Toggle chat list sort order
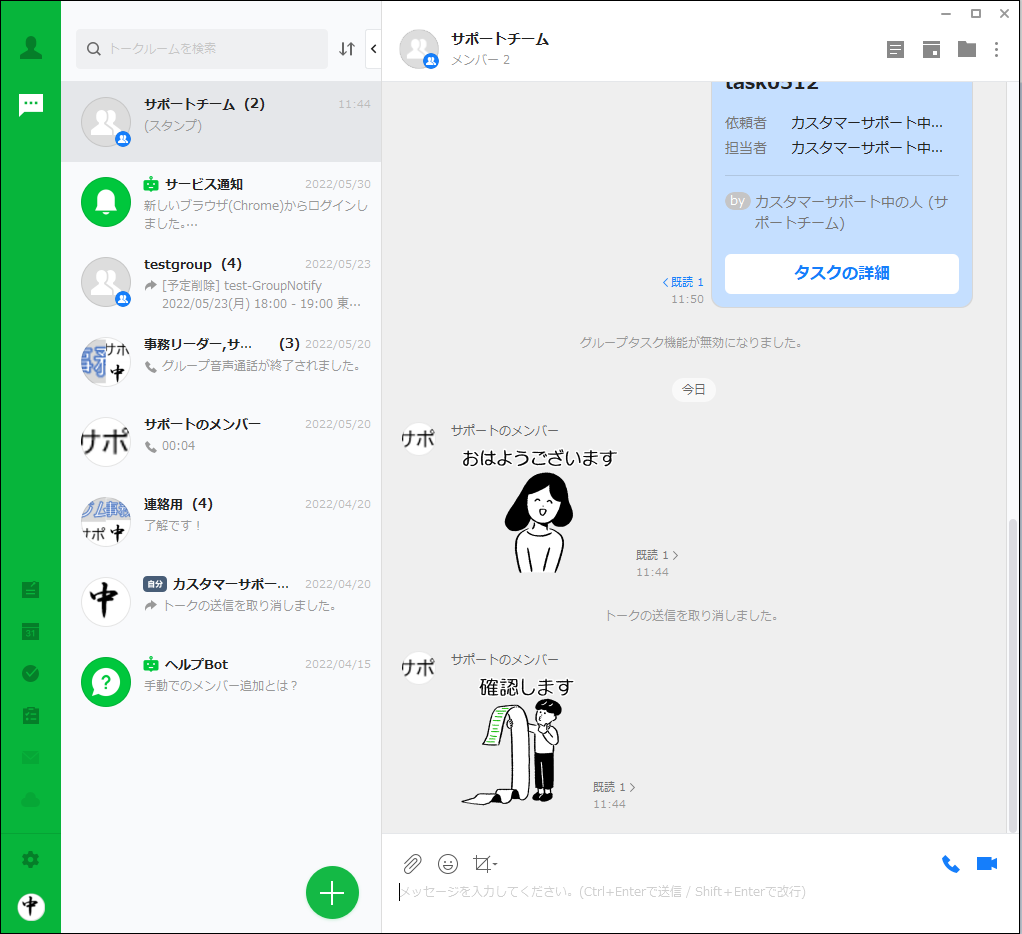1022x934 pixels. coord(347,48)
